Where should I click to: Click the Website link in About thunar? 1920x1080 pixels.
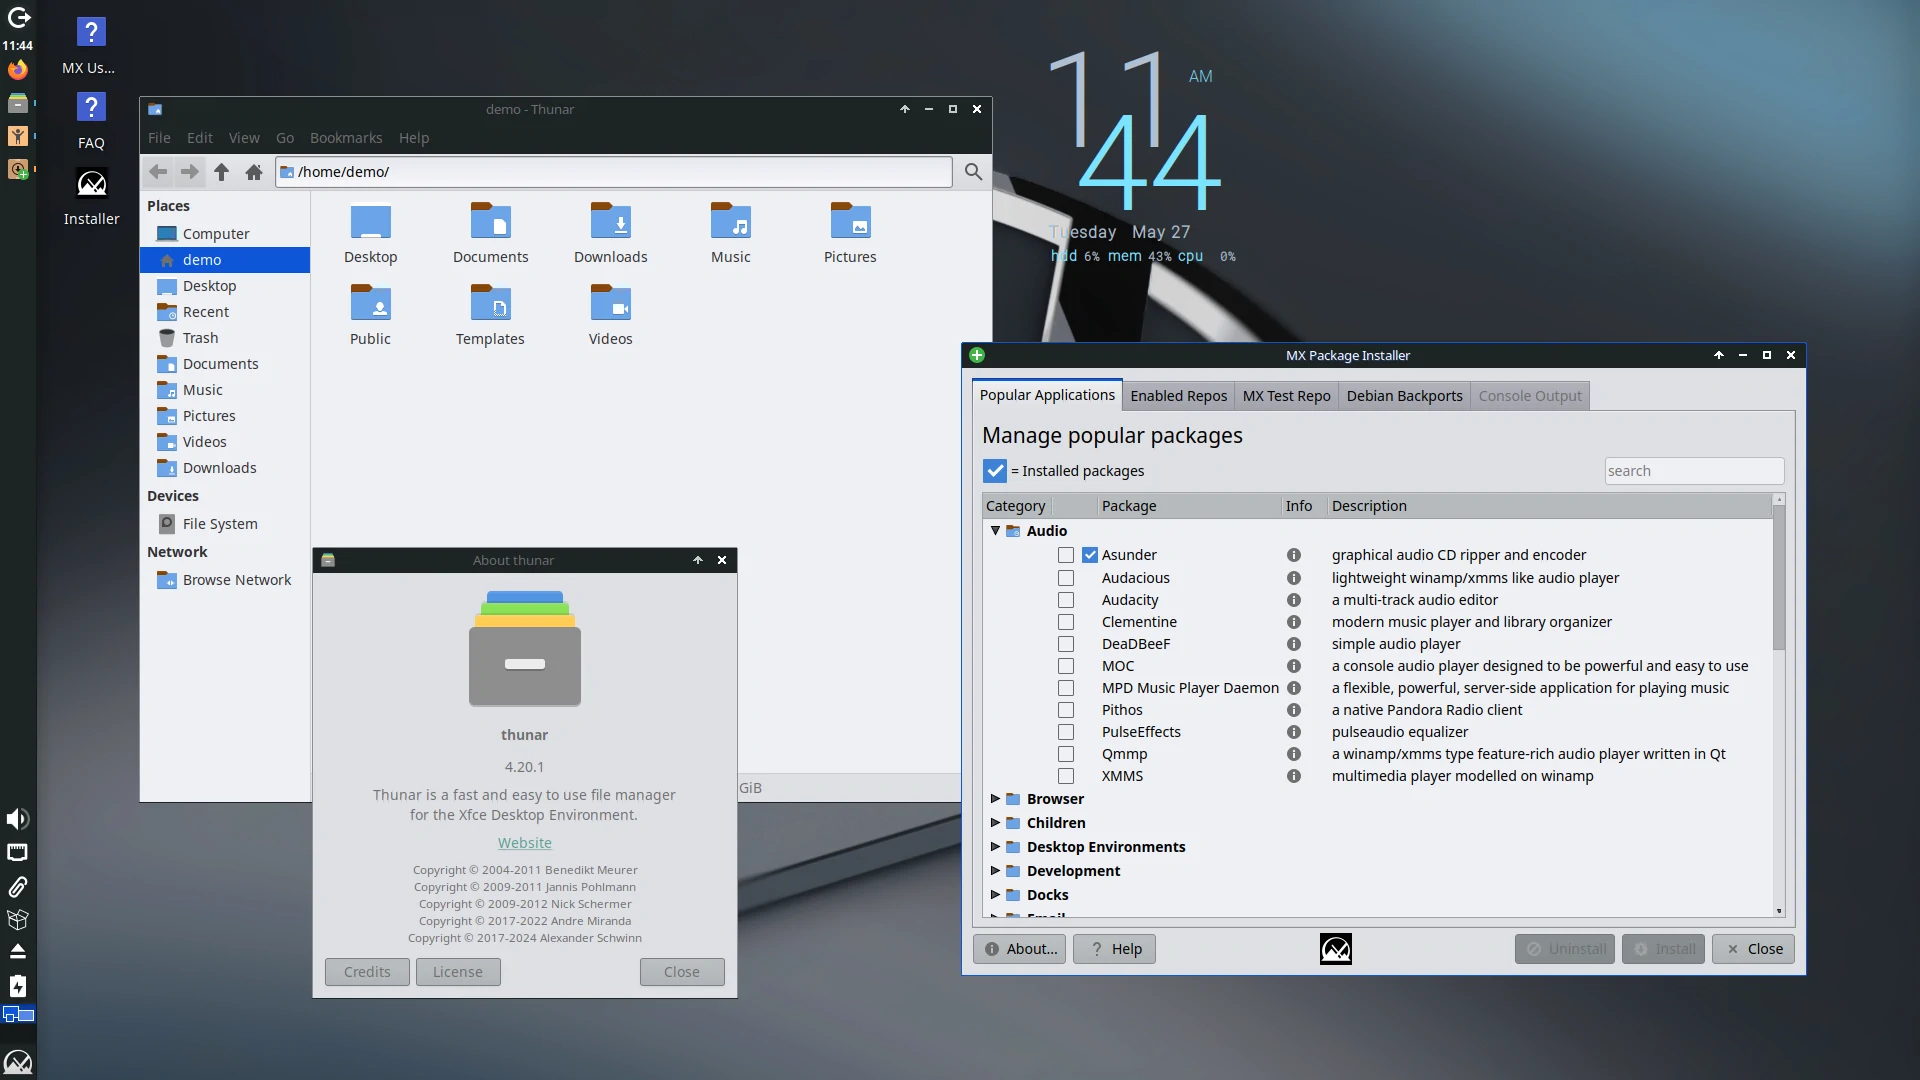[x=524, y=842]
